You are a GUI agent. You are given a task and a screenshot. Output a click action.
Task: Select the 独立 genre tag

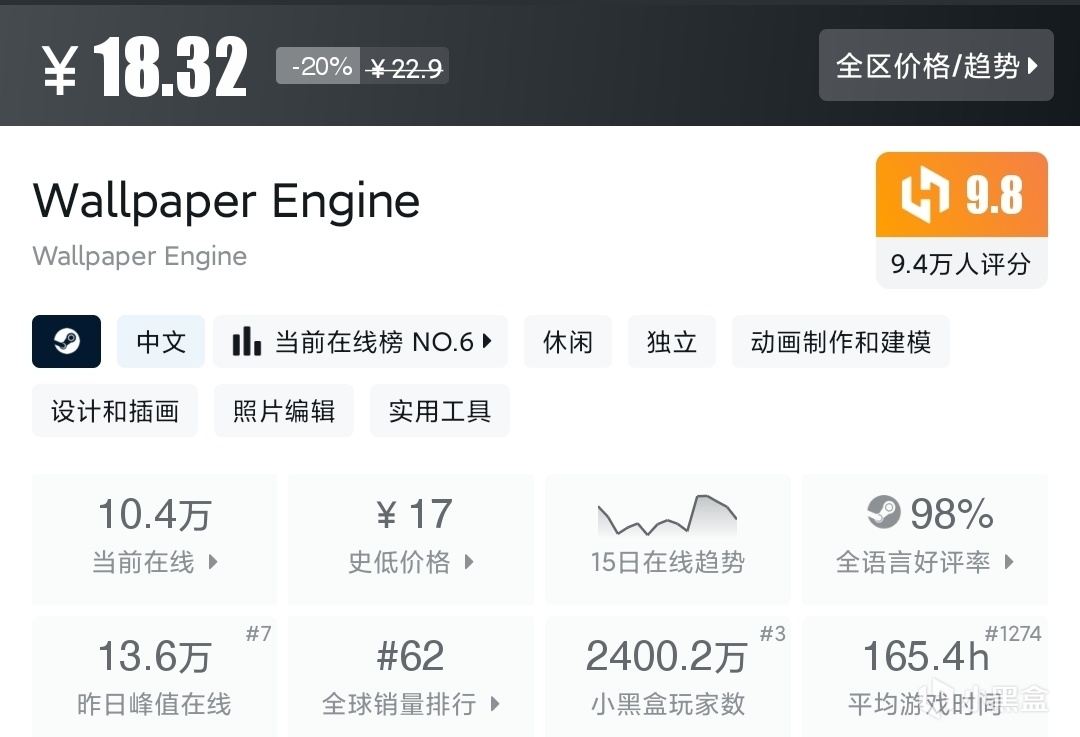pos(672,342)
